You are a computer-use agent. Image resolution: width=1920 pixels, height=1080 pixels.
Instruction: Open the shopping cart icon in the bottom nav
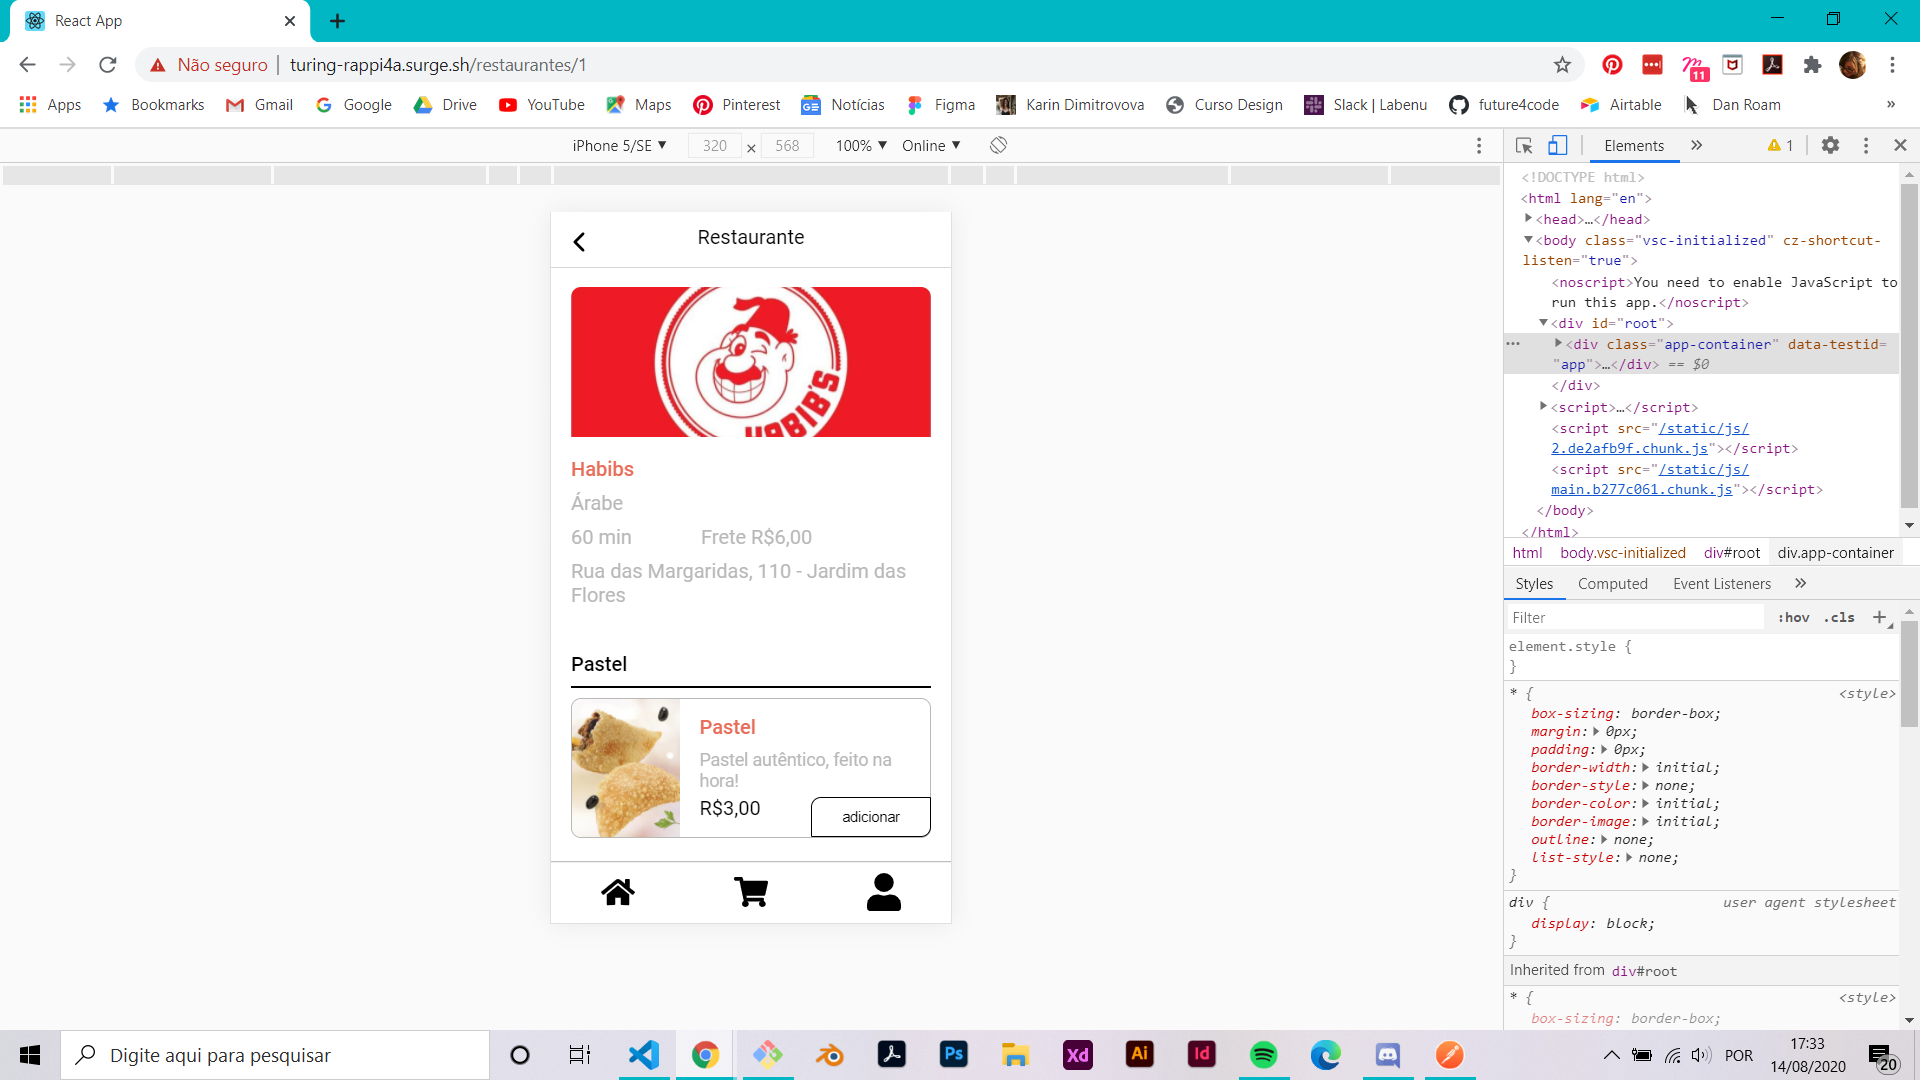[751, 892]
